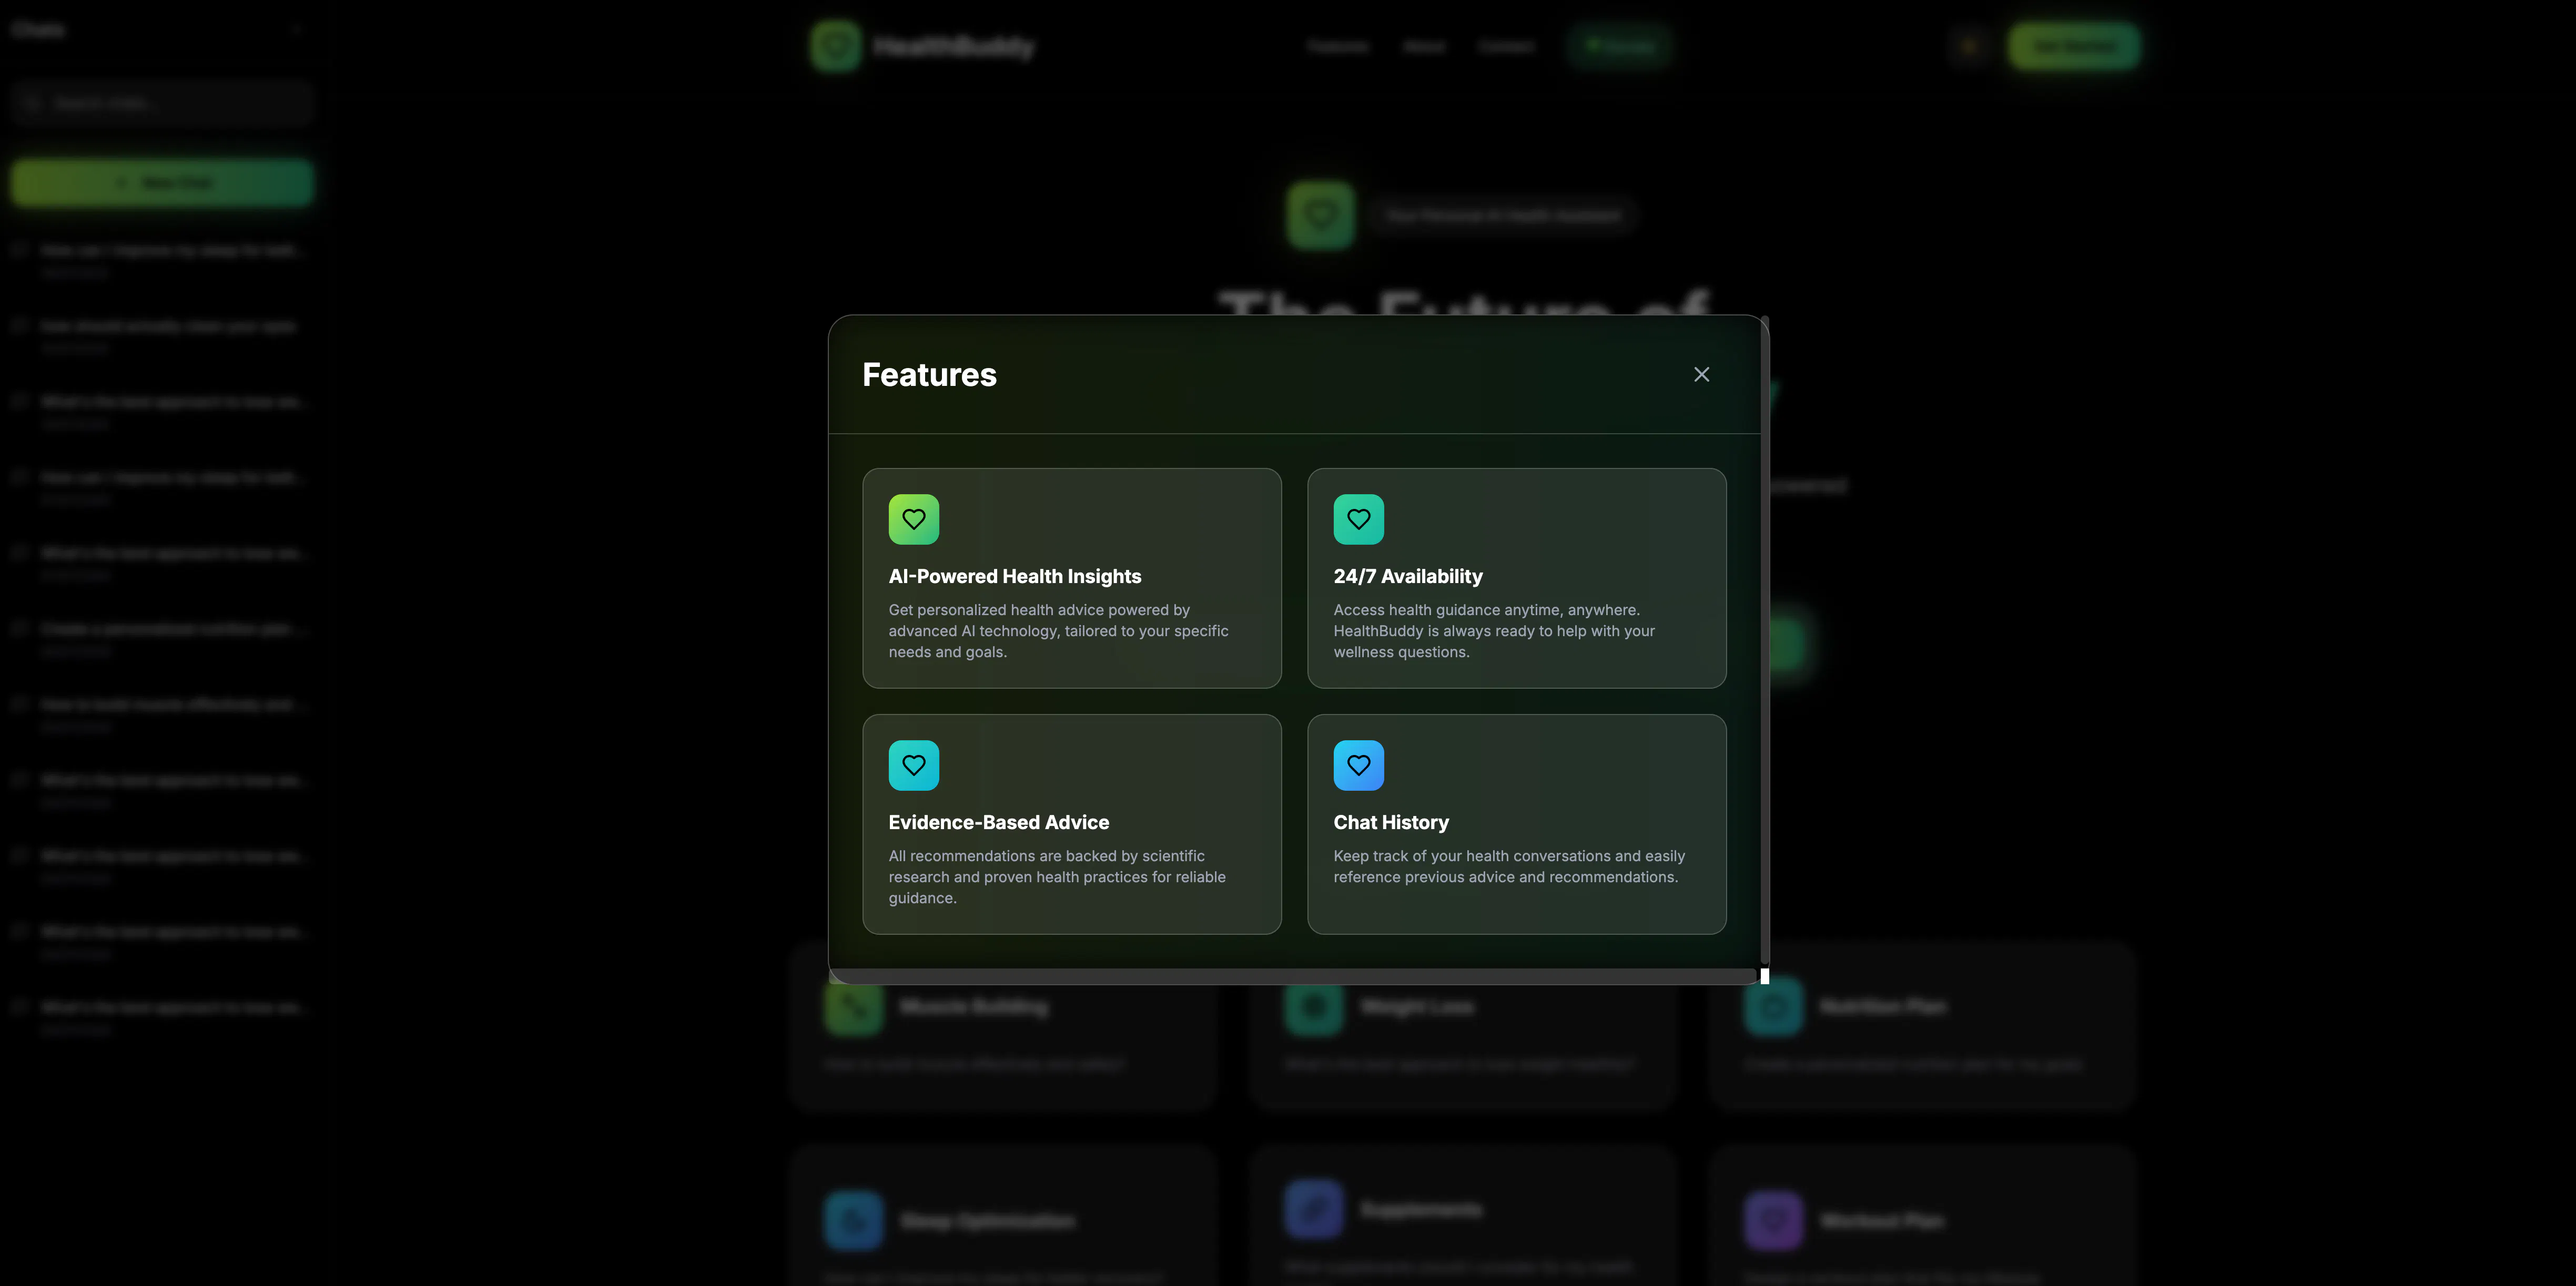Click the blurred Supplements card icon
Viewport: 2576px width, 1286px height.
pos(1313,1209)
